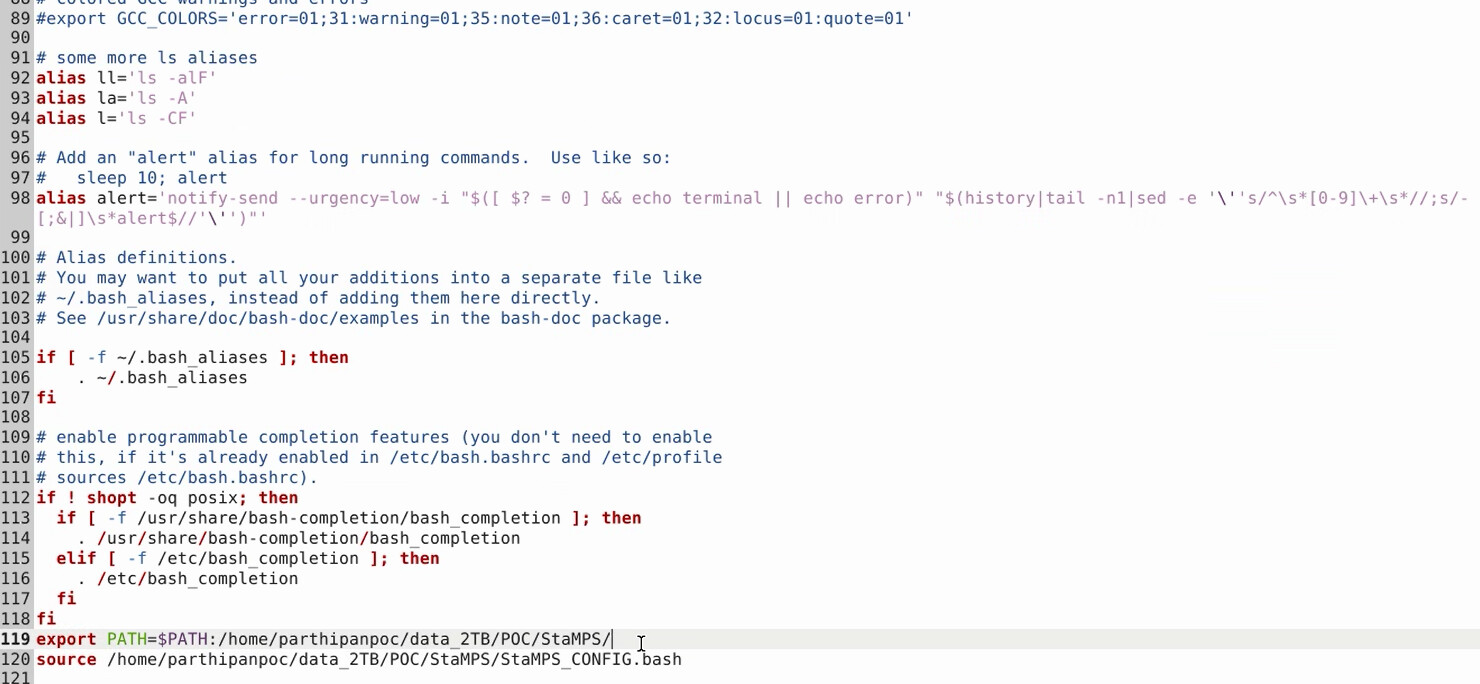
Task: Click the 'fi' keyword on line 107
Action: [x=46, y=398]
